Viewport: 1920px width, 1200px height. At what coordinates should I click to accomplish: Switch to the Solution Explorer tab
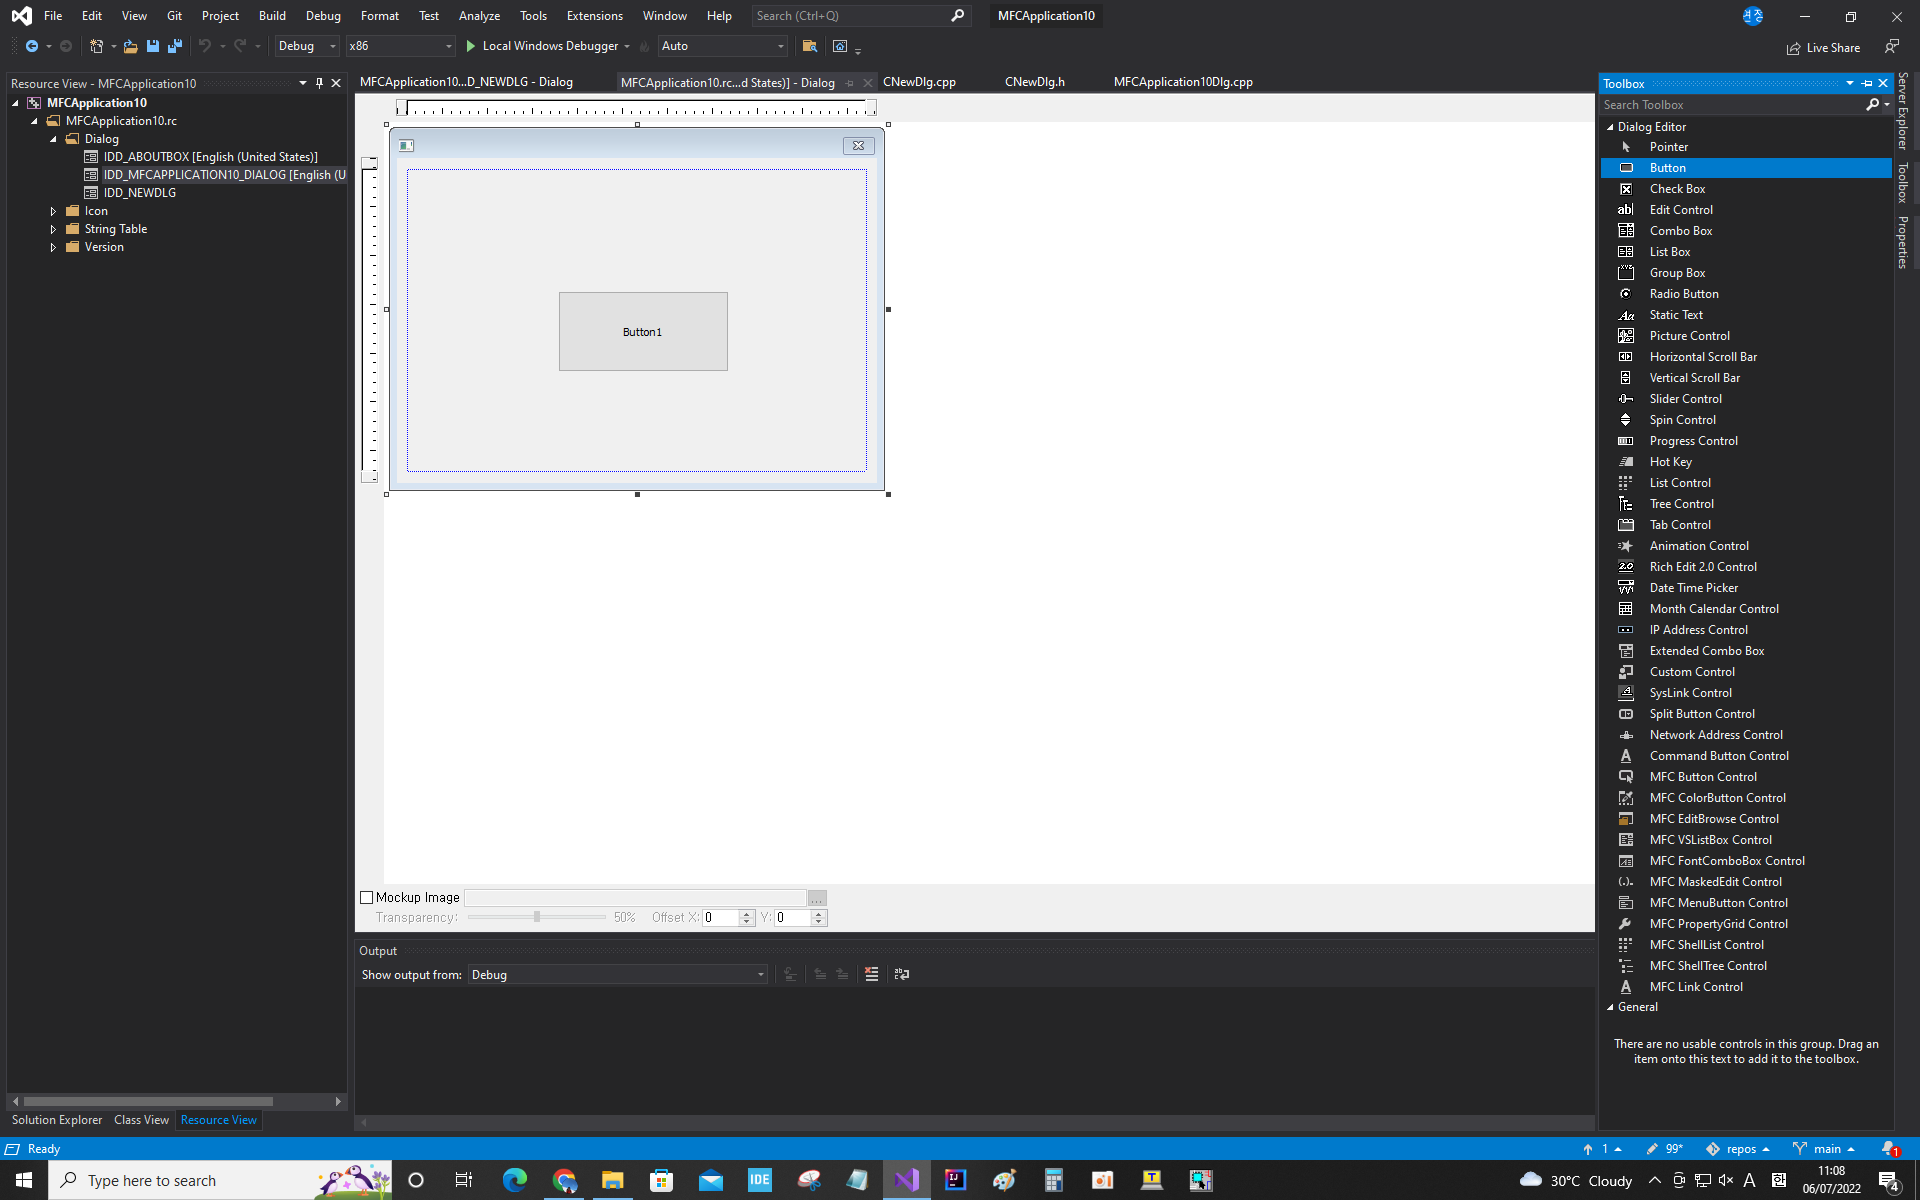(57, 1120)
